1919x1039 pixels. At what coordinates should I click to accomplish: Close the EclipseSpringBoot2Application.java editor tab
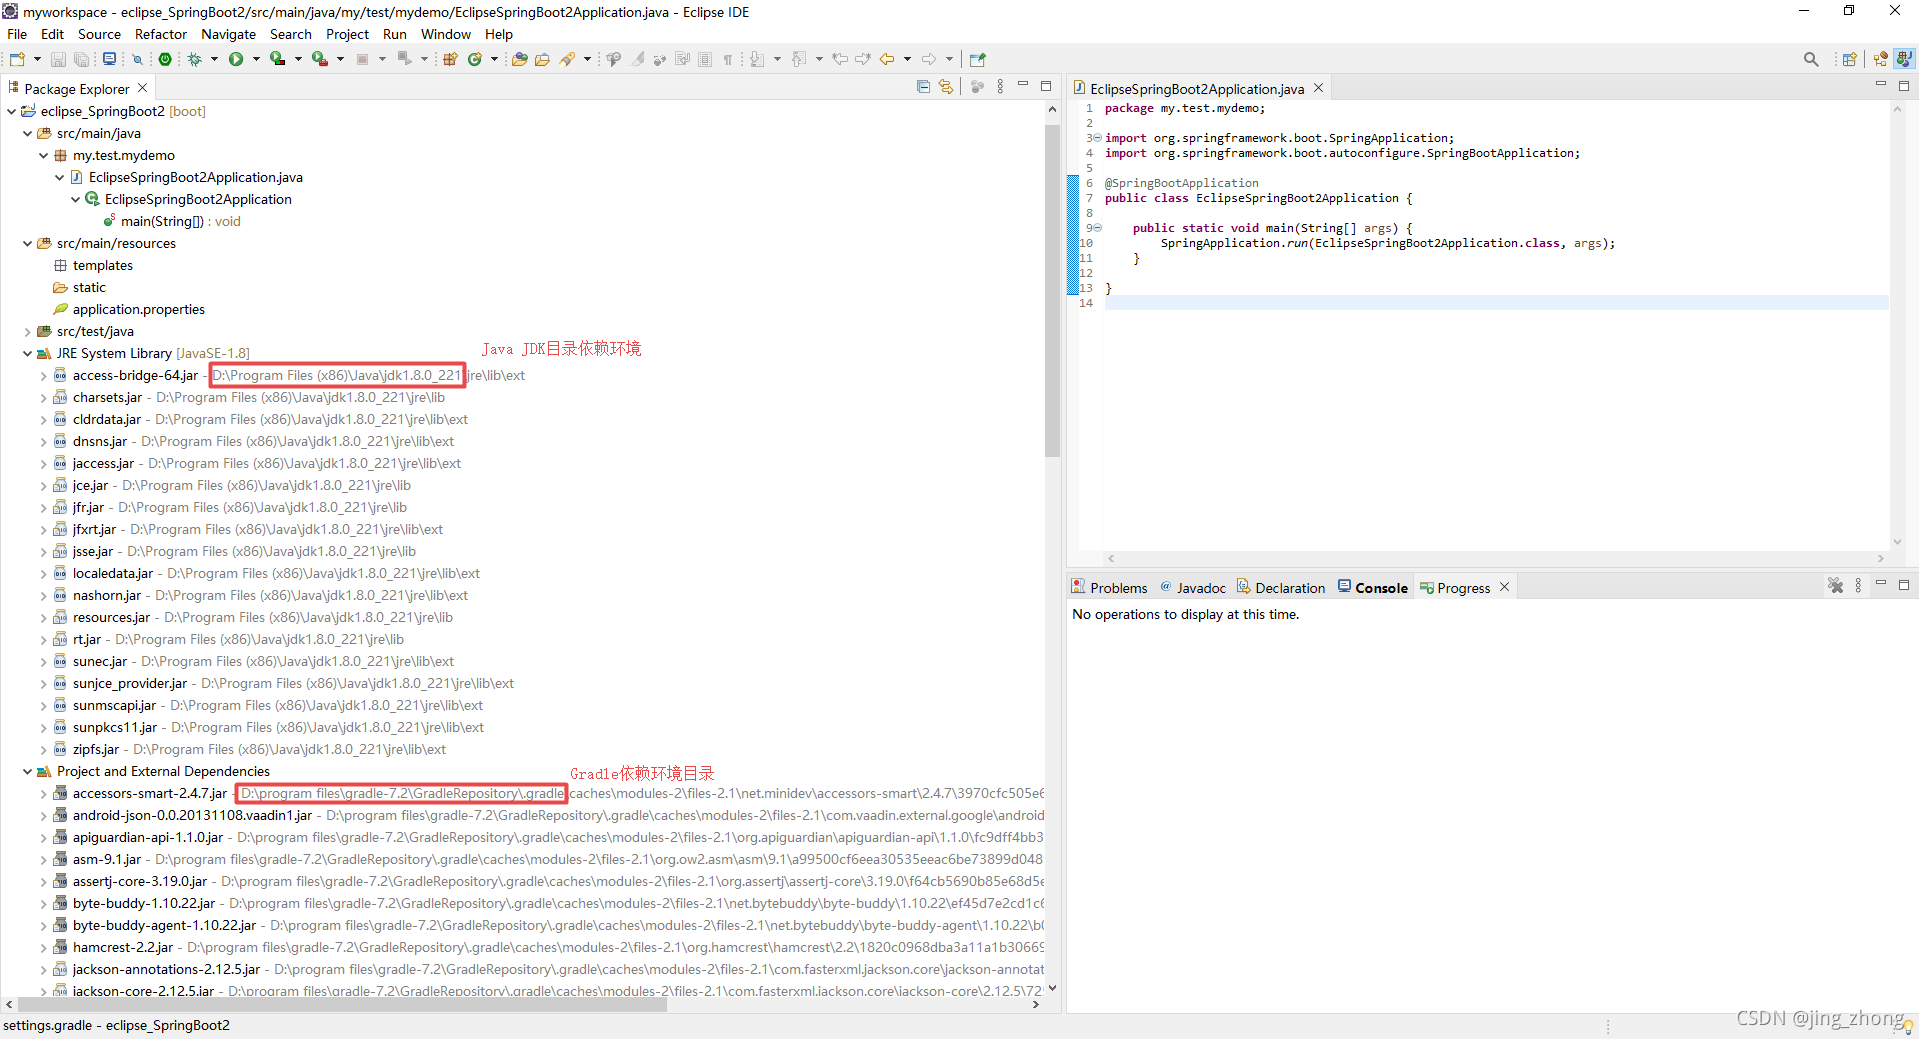coord(1319,88)
